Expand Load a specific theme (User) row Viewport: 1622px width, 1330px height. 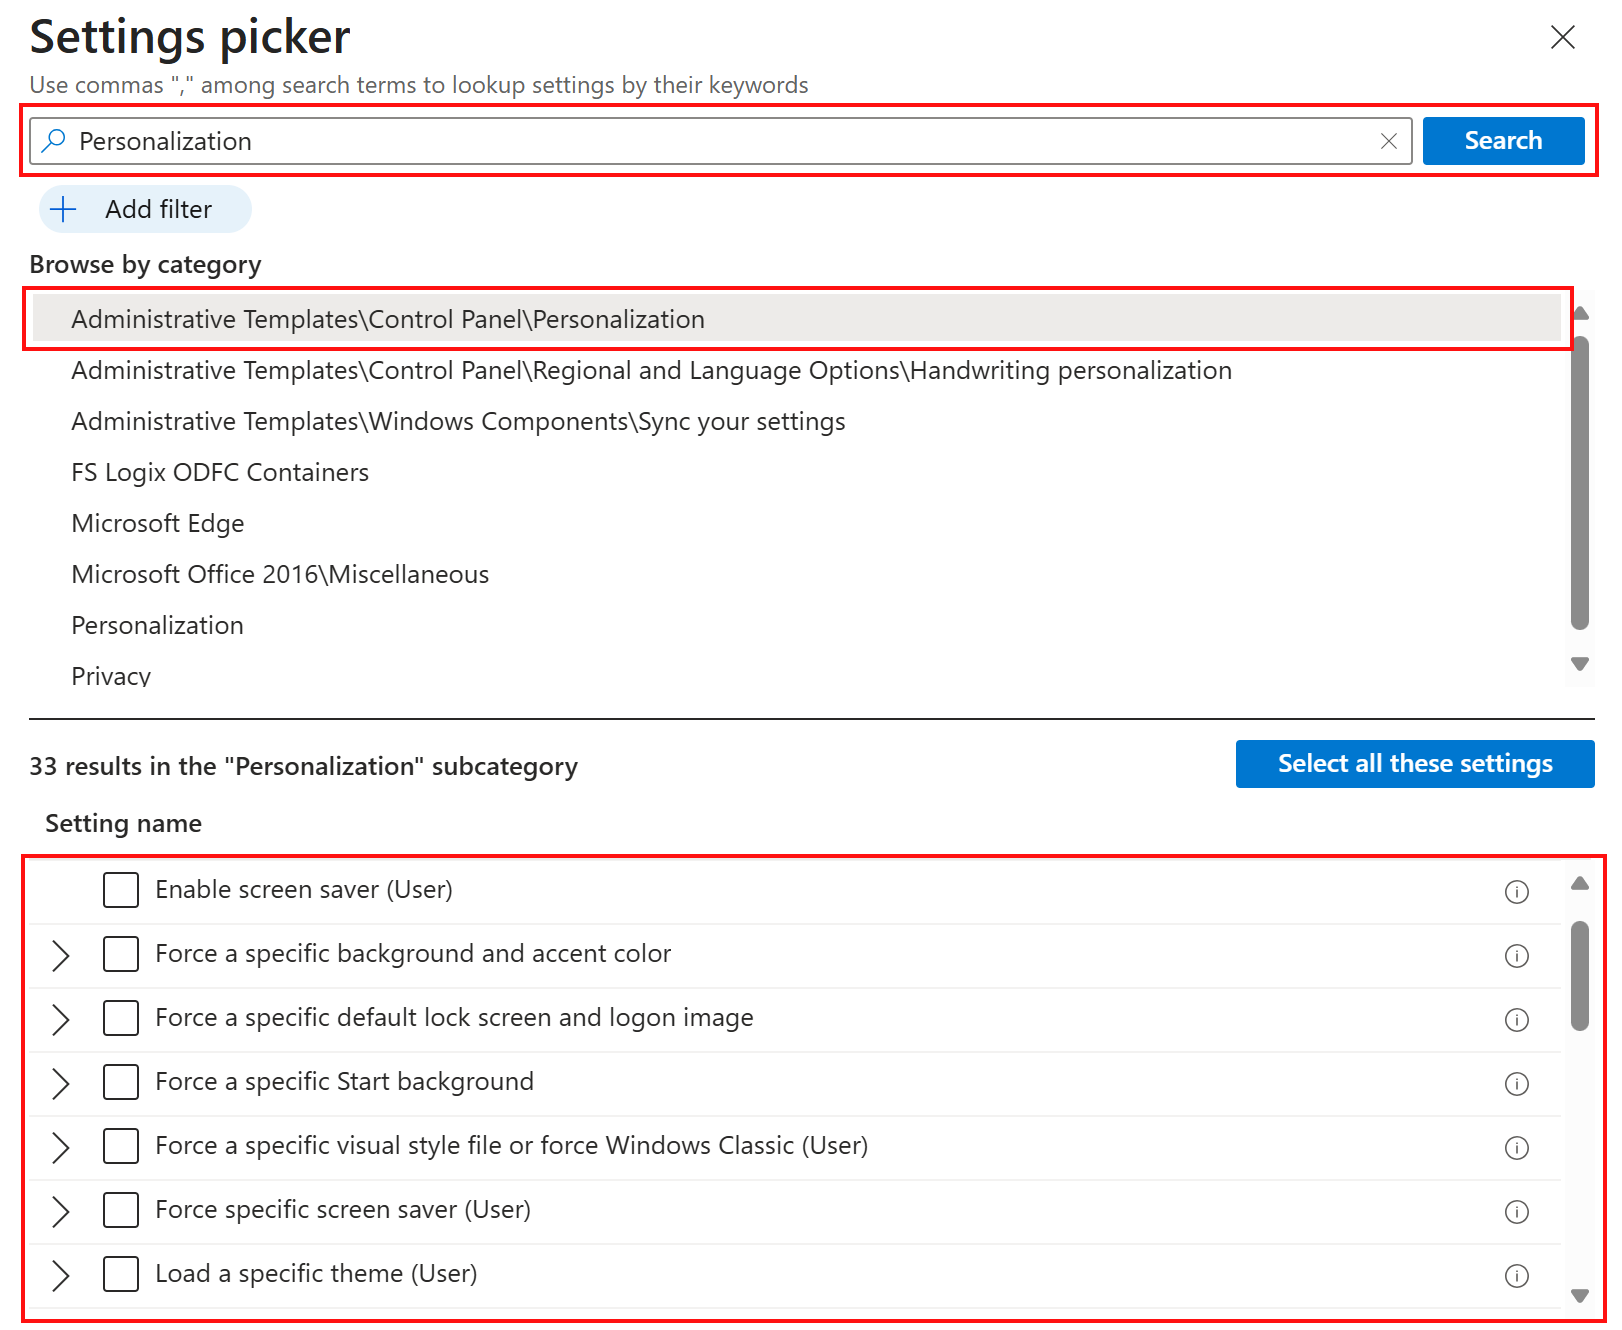coord(60,1275)
